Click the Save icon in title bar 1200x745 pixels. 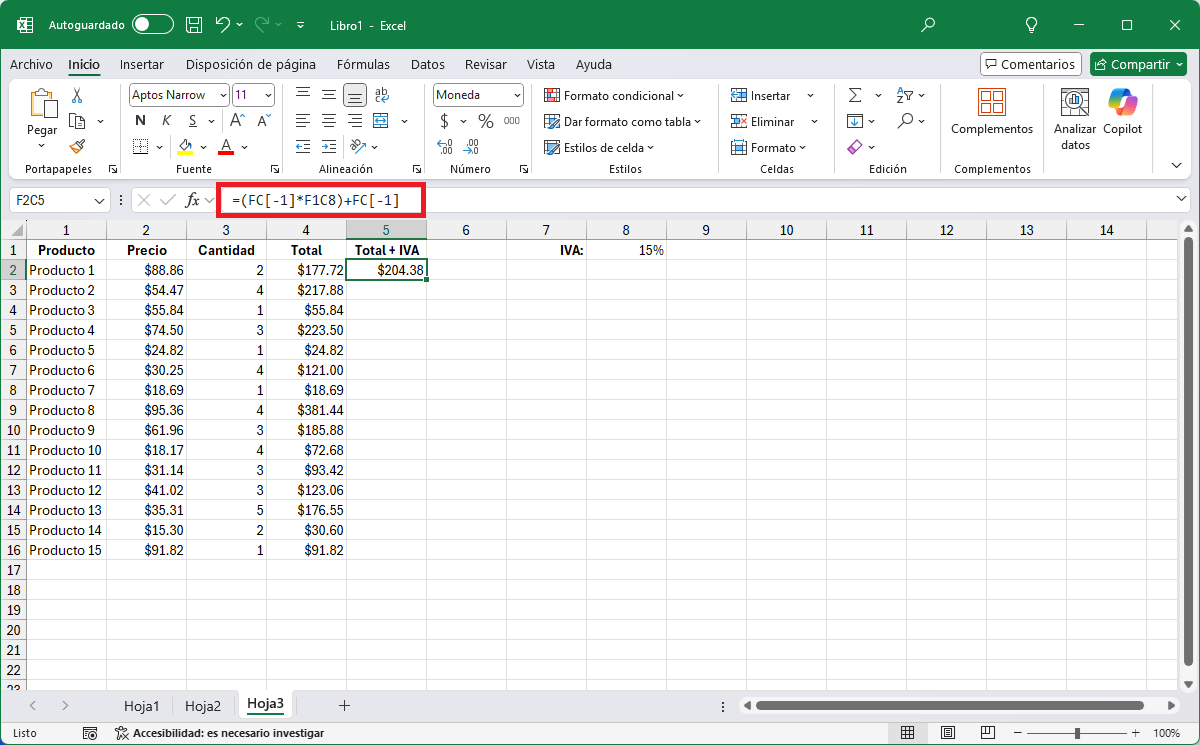194,24
